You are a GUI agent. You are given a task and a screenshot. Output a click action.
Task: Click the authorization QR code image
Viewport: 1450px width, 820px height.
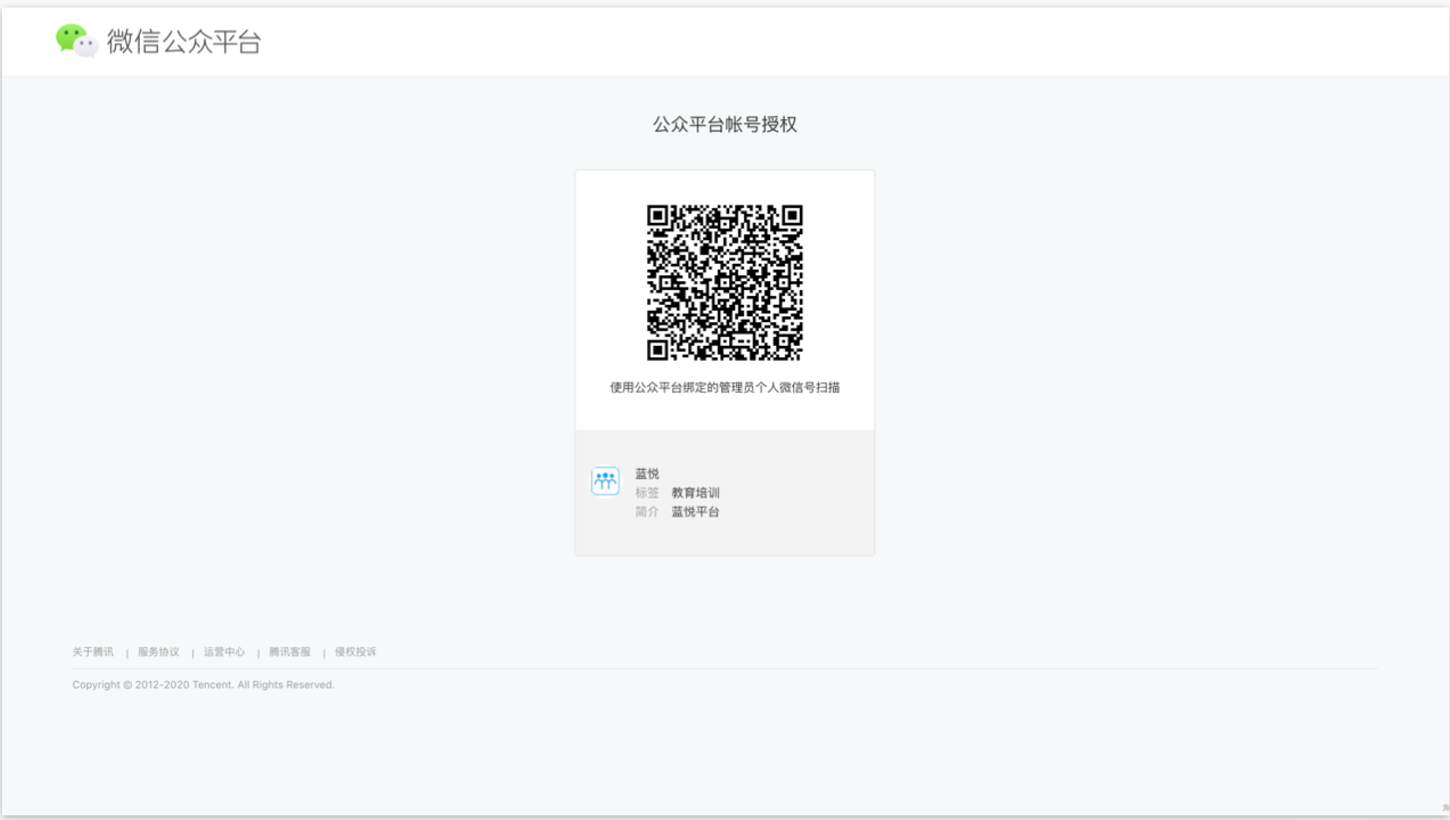tap(725, 283)
